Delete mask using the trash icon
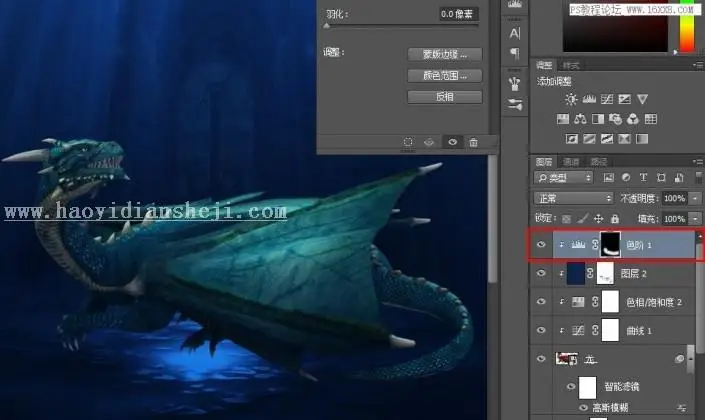The height and width of the screenshot is (420, 705). [x=473, y=142]
